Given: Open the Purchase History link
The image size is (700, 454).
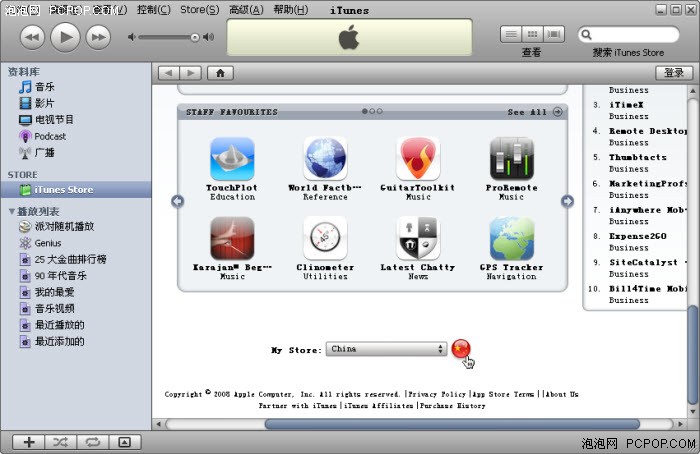Looking at the screenshot, I should point(452,406).
